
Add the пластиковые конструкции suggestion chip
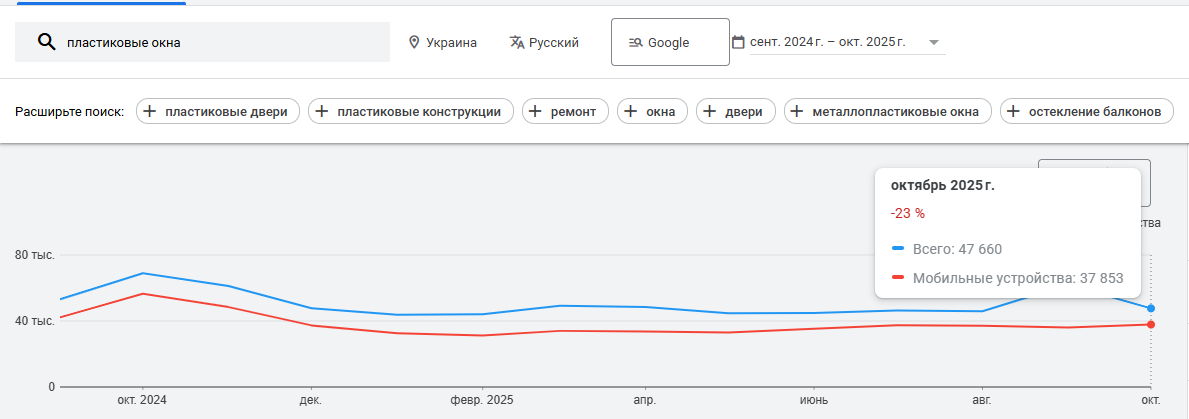point(411,112)
